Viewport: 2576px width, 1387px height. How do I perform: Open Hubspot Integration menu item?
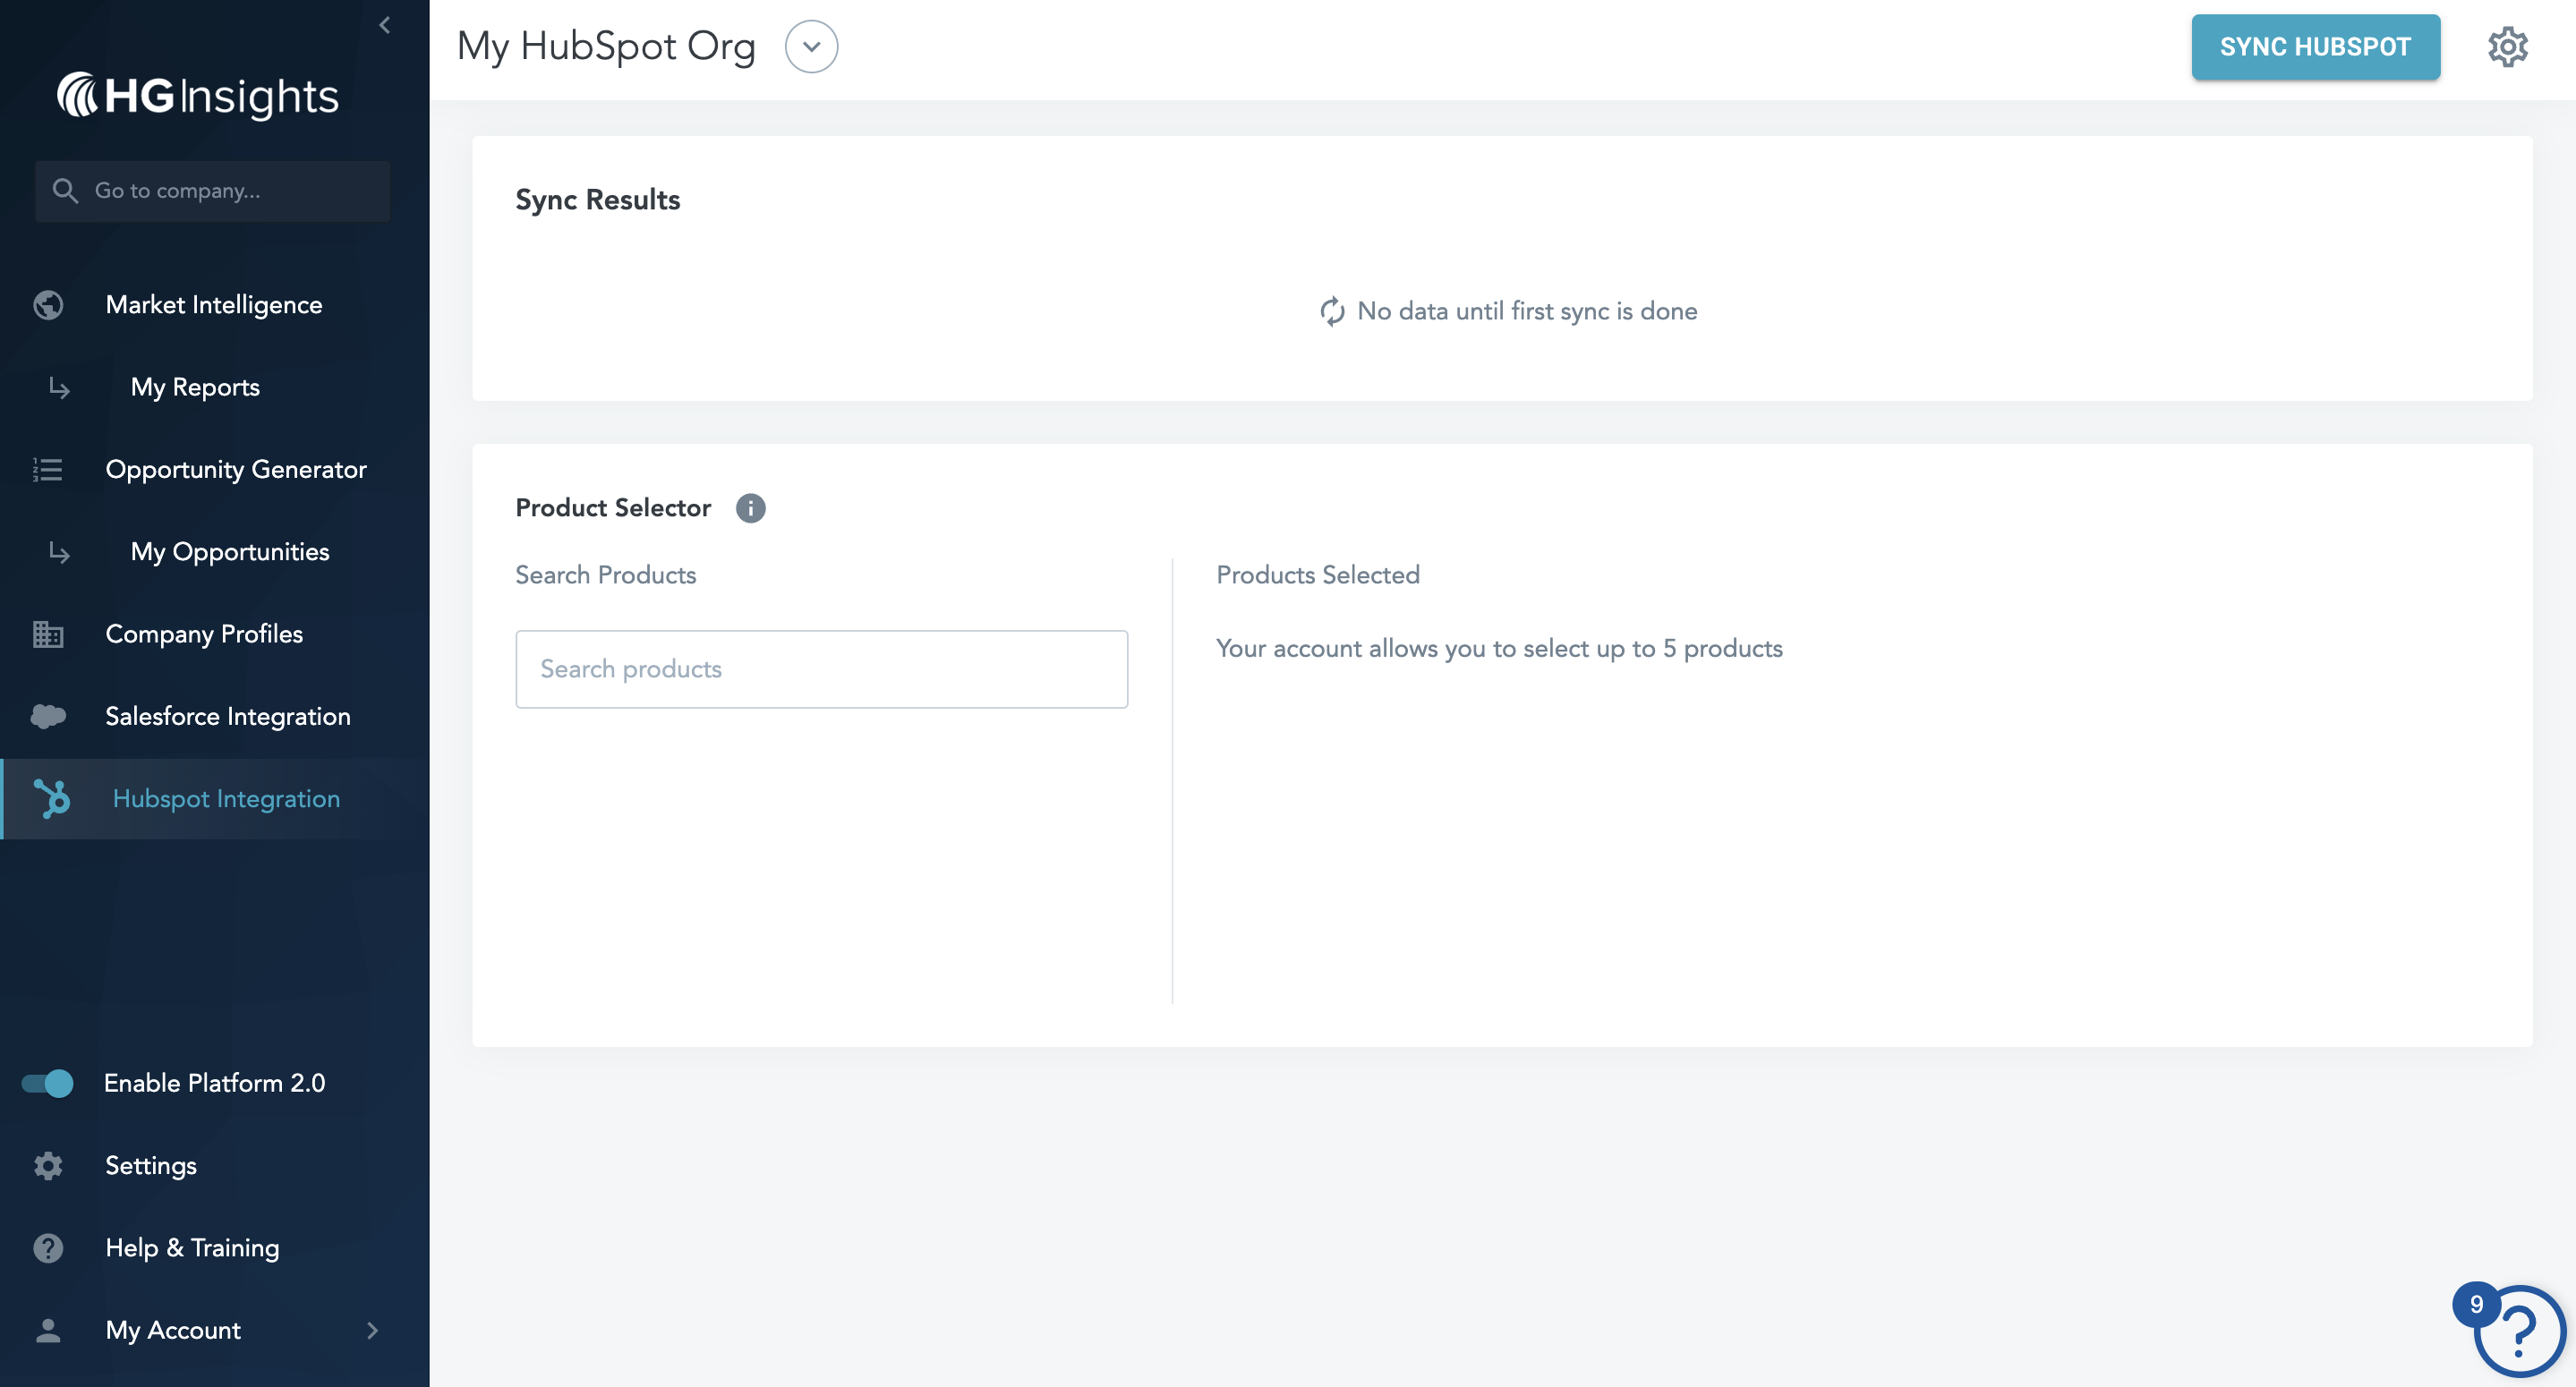(226, 799)
